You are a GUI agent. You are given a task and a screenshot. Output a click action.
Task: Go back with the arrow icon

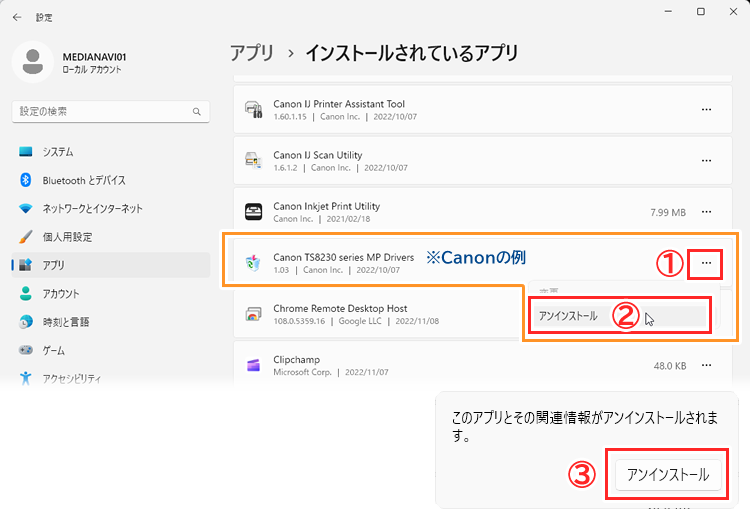[x=17, y=17]
